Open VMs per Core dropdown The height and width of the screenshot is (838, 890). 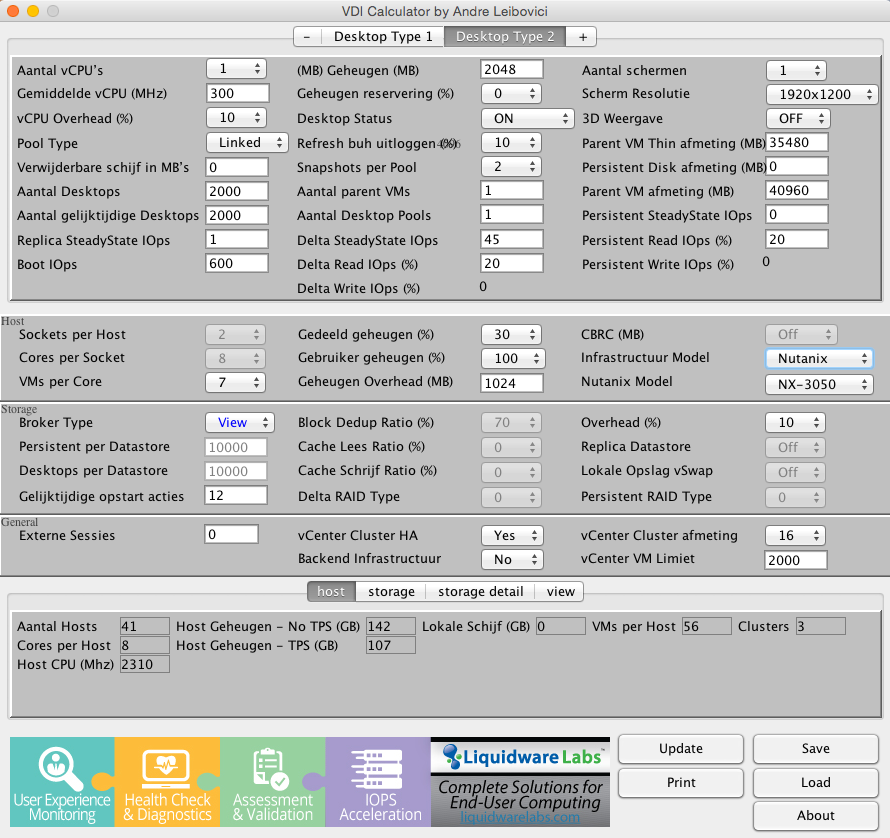[x=235, y=383]
